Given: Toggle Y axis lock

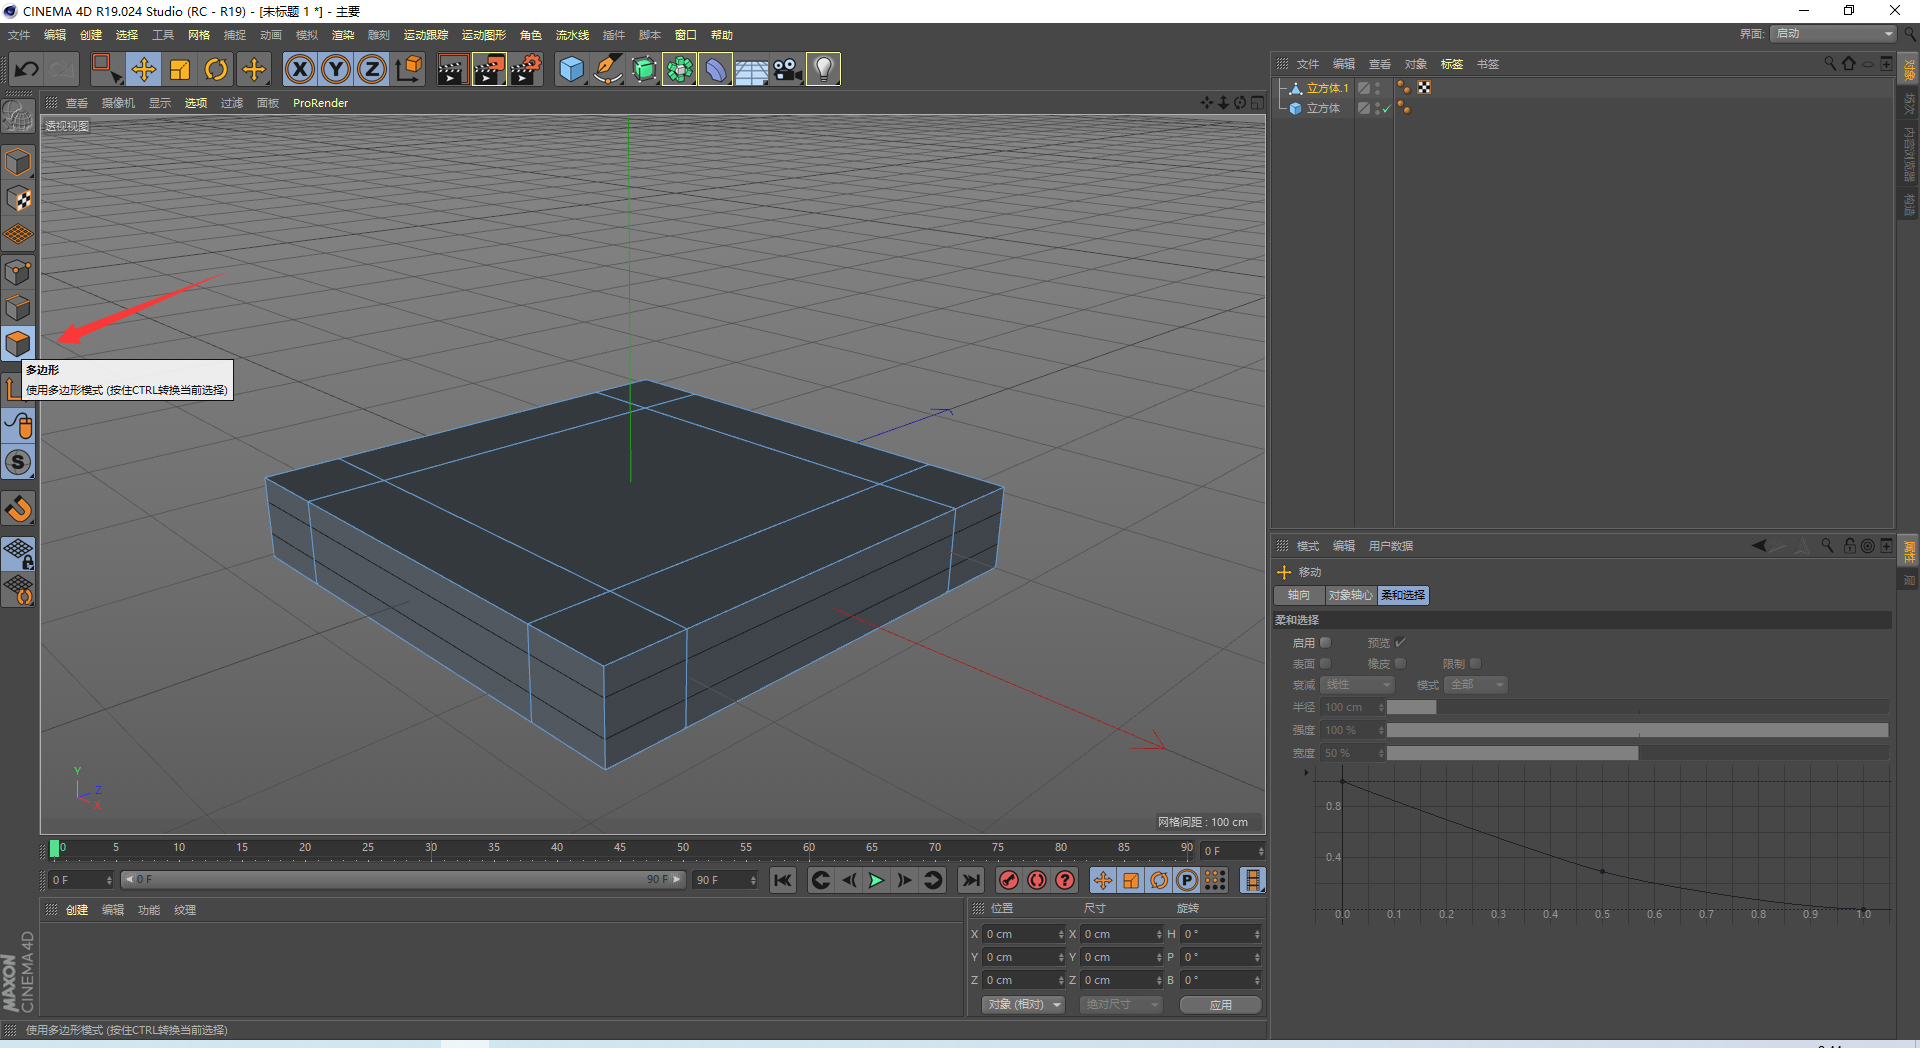Looking at the screenshot, I should pos(336,69).
